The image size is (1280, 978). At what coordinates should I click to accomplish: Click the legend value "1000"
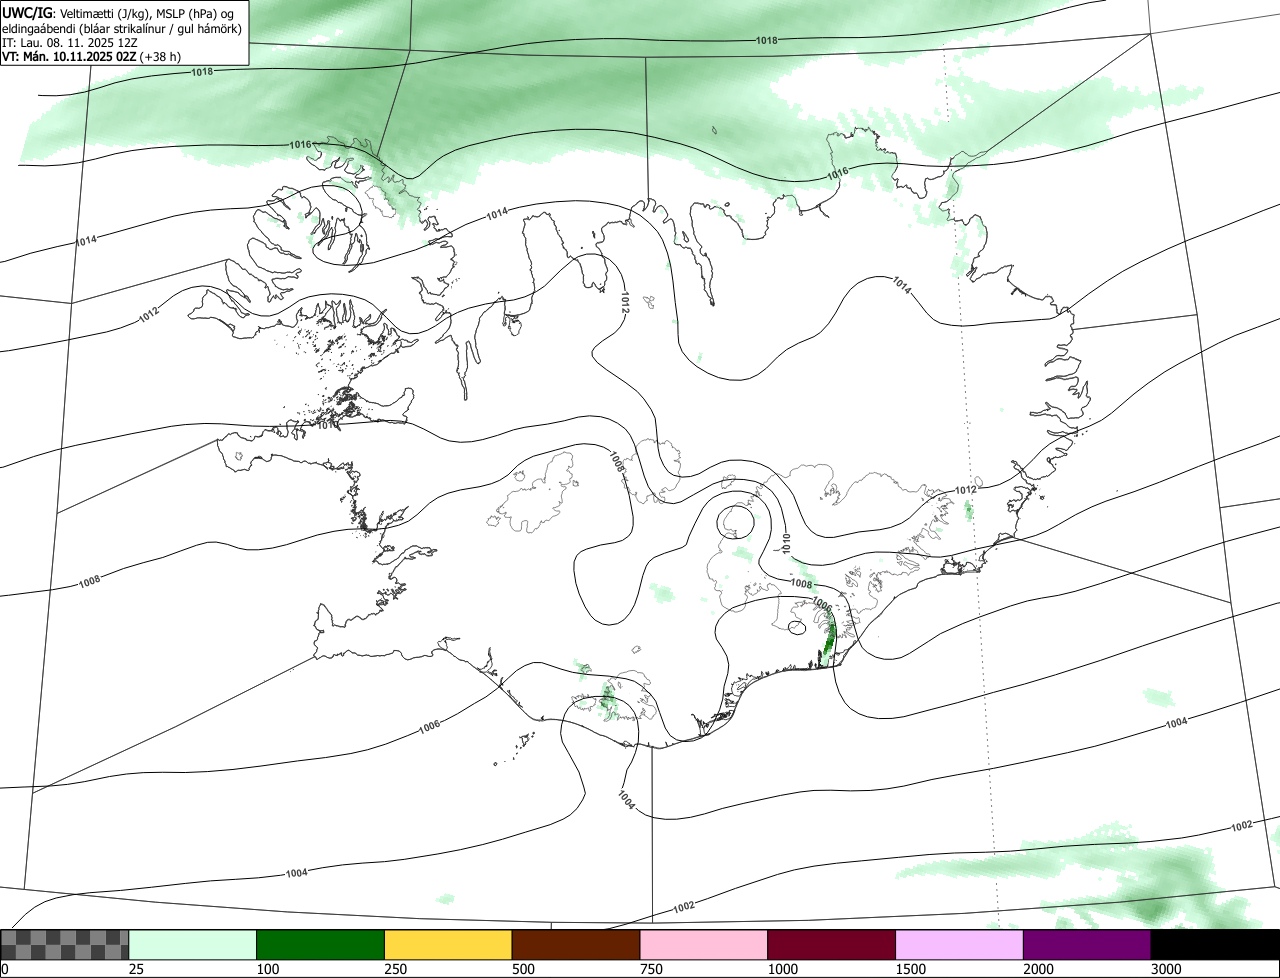pyautogui.click(x=782, y=969)
